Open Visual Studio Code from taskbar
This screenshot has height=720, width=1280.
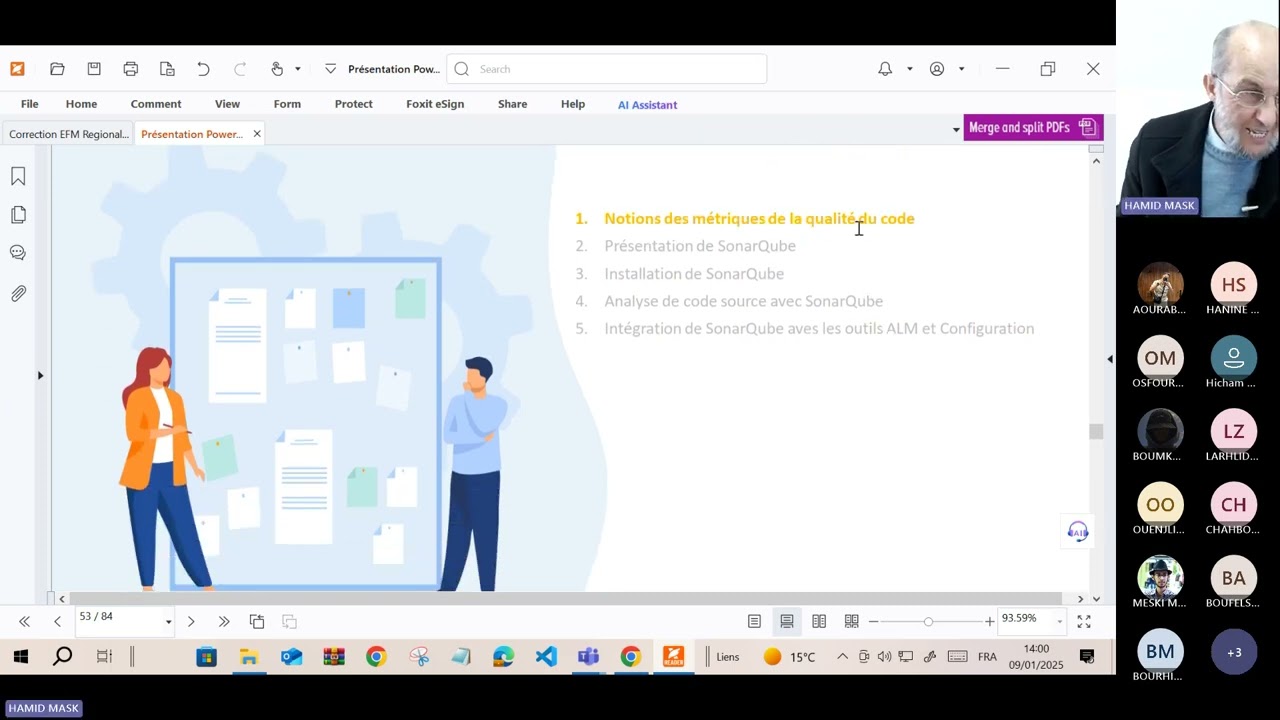pyautogui.click(x=546, y=657)
